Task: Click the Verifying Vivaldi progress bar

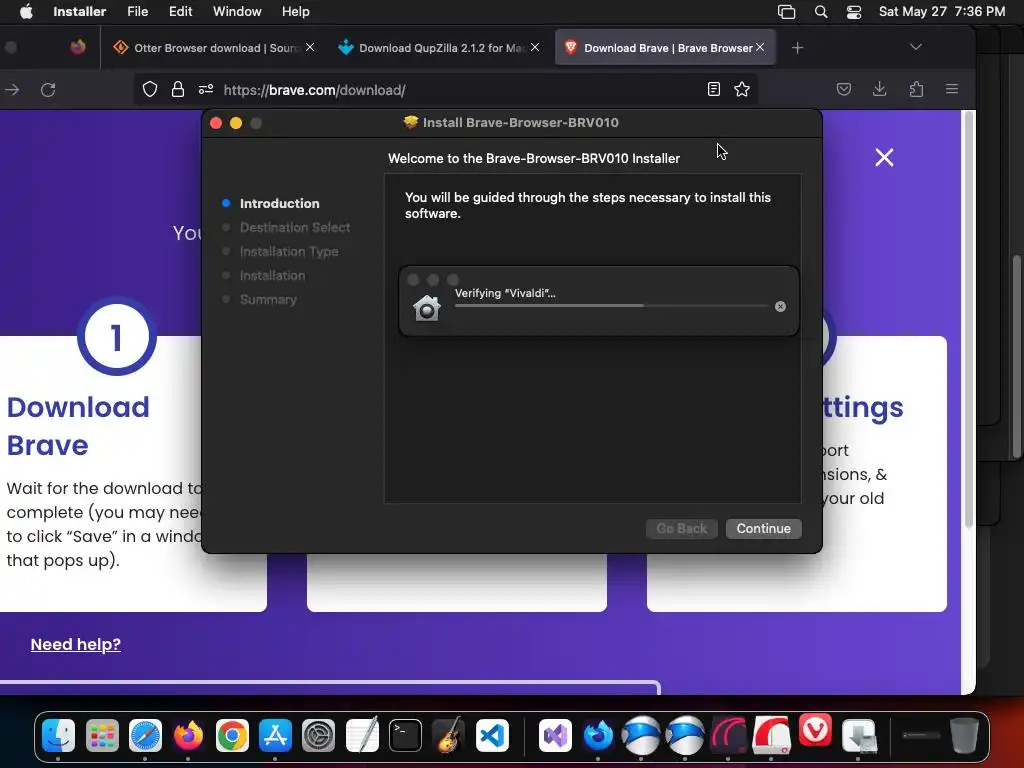Action: pos(611,306)
